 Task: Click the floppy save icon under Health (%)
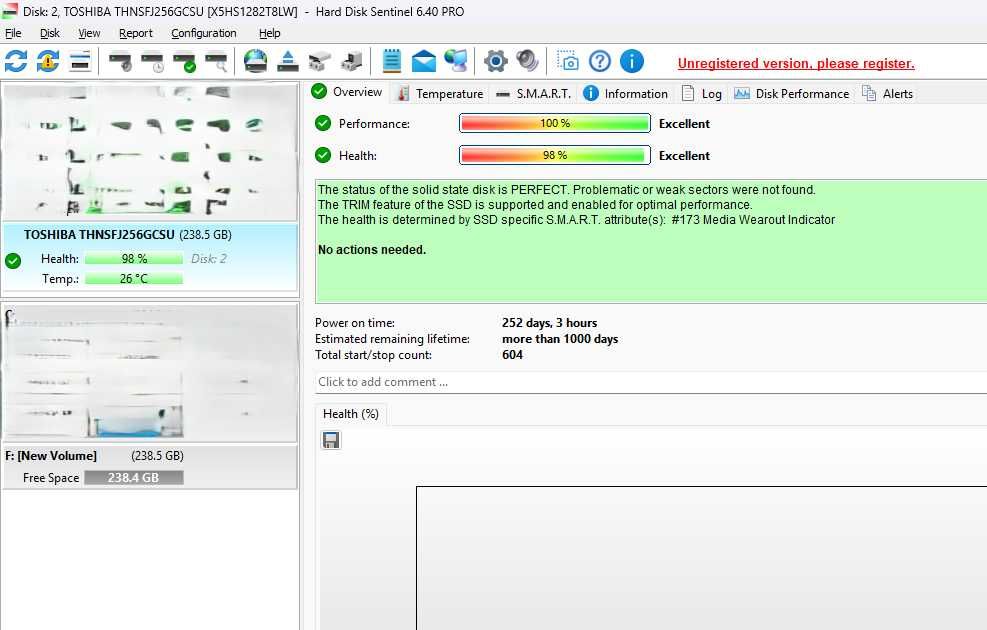click(x=331, y=440)
